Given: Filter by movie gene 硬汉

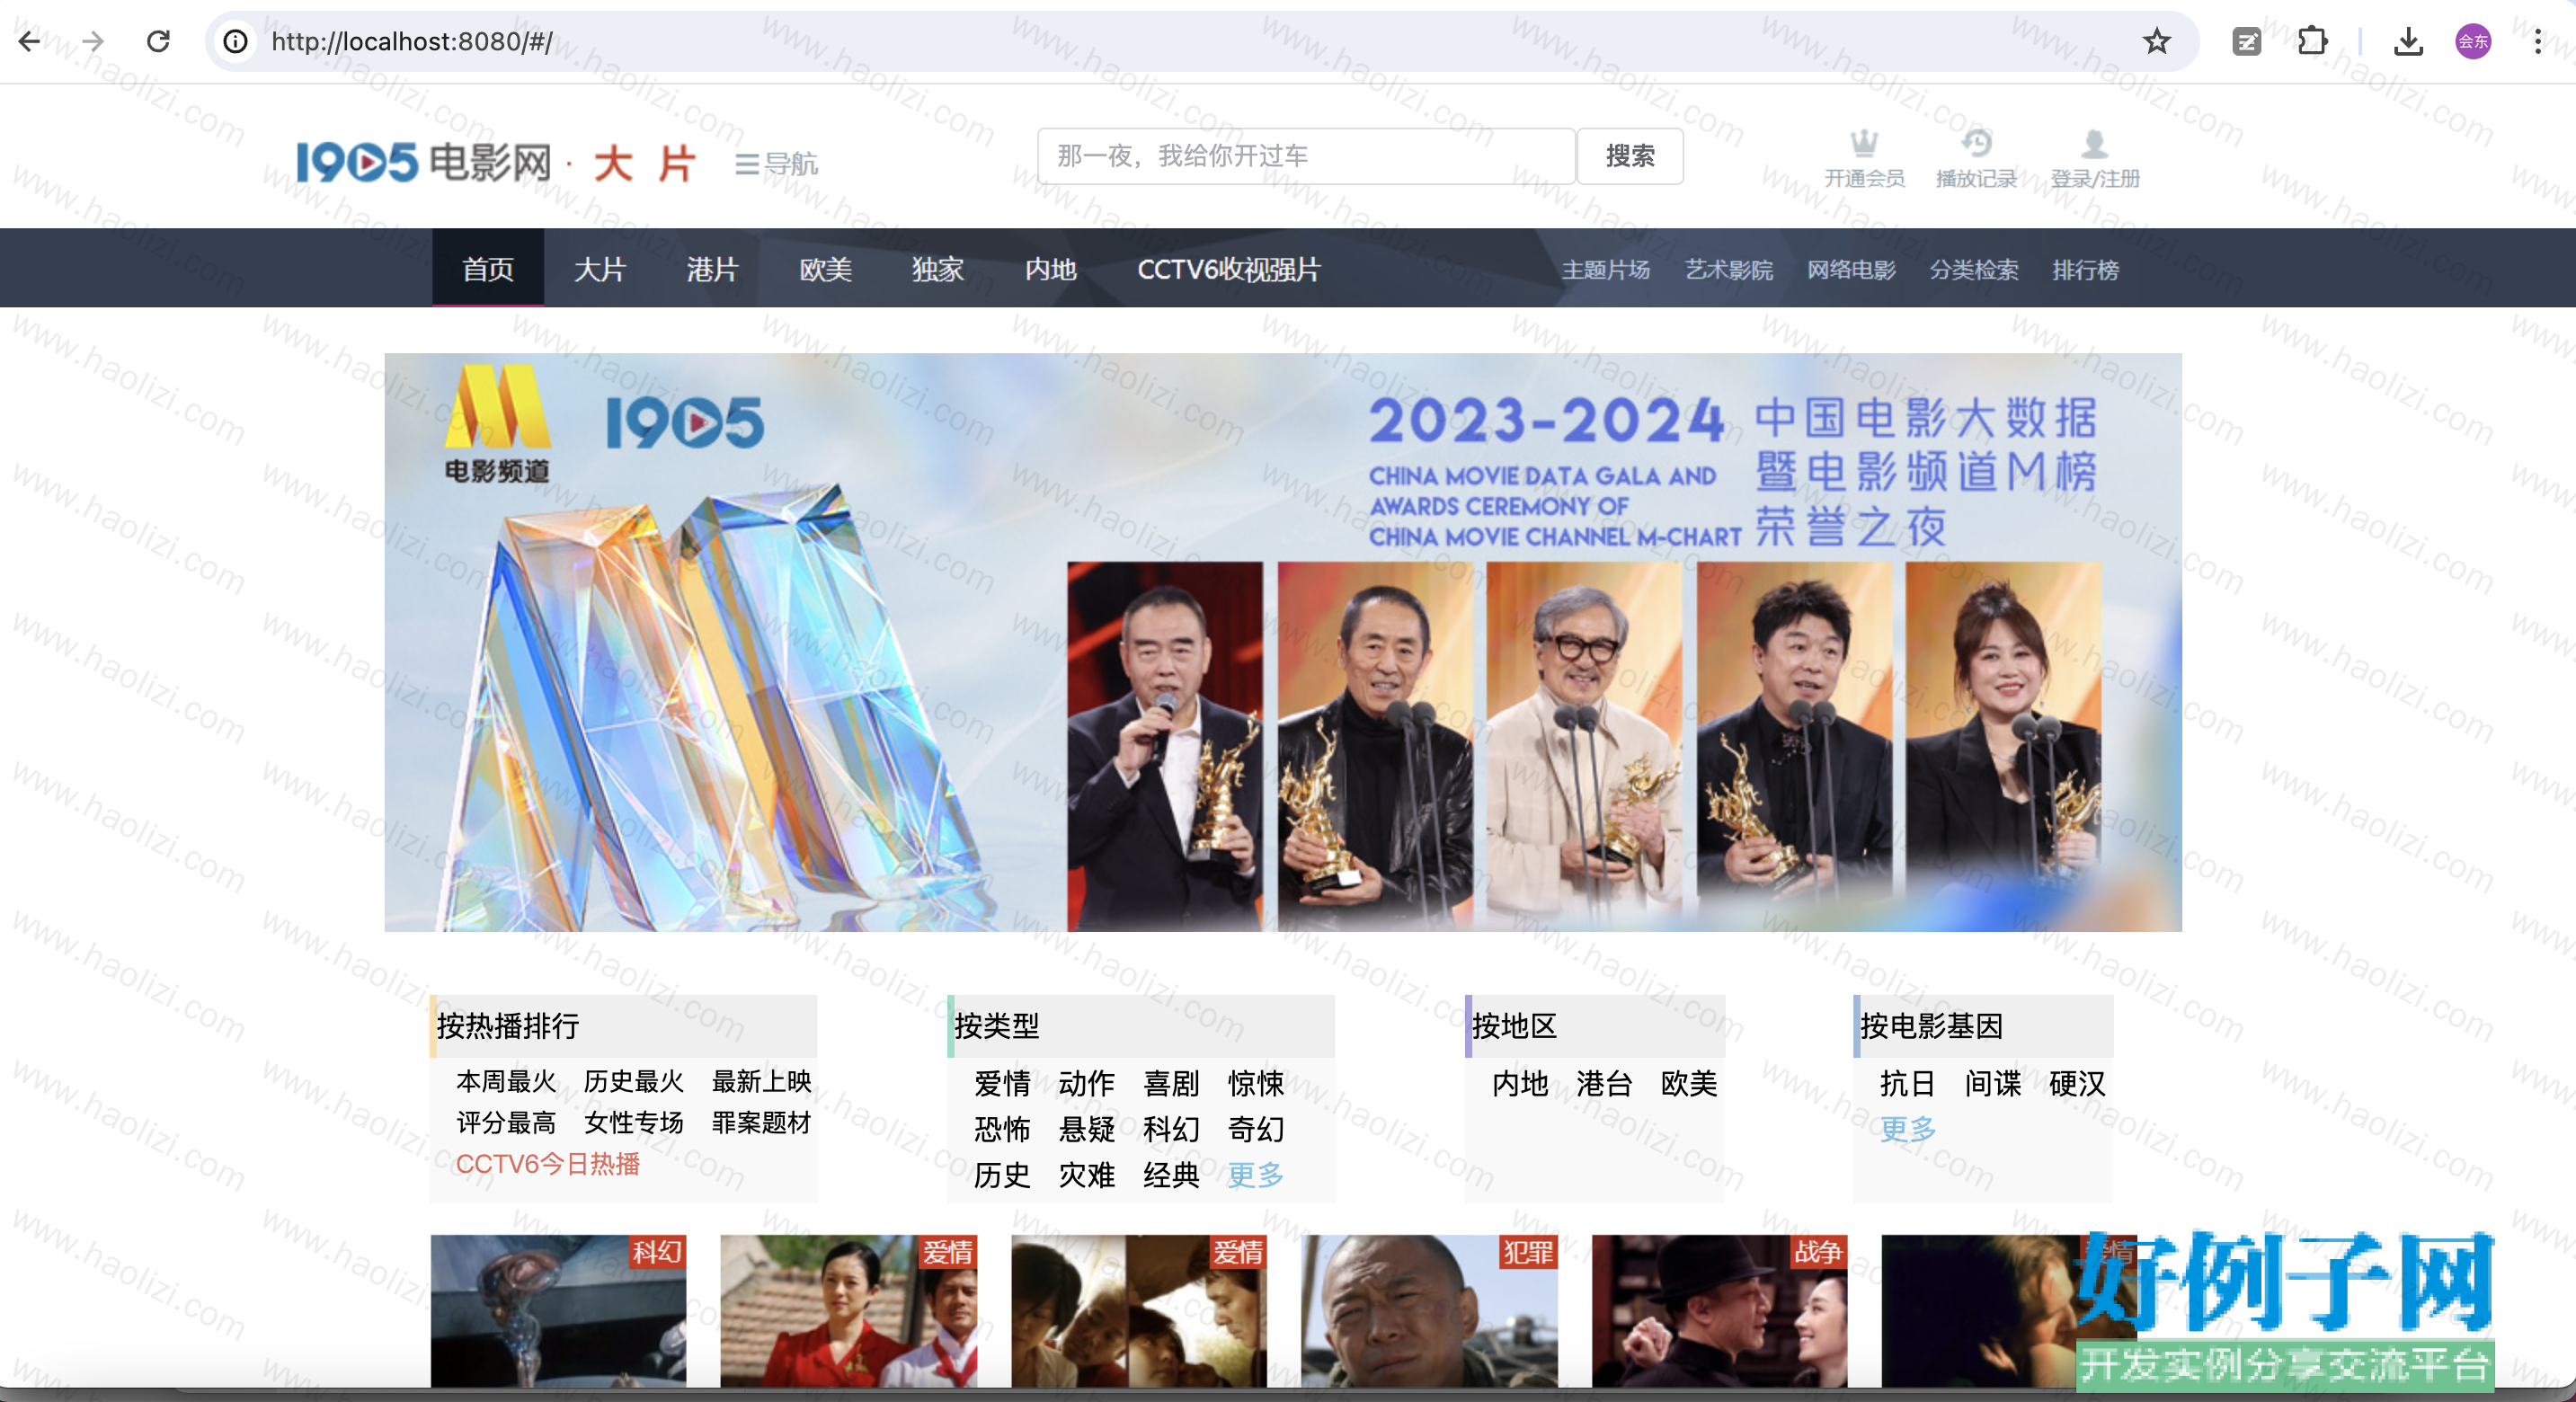Looking at the screenshot, I should click(x=2077, y=1083).
